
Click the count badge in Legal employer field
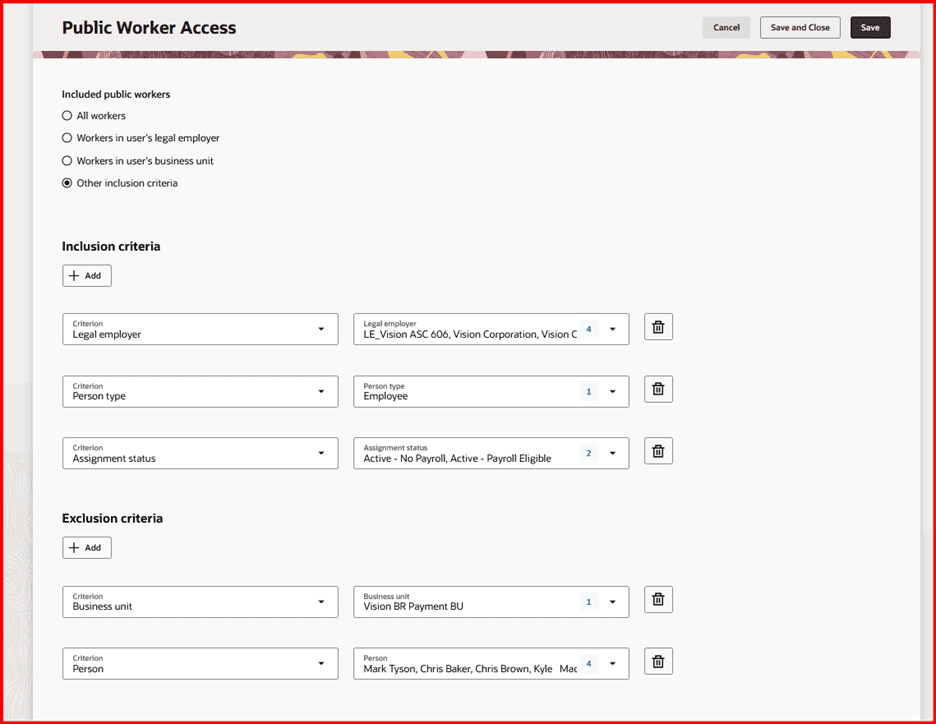(x=589, y=329)
